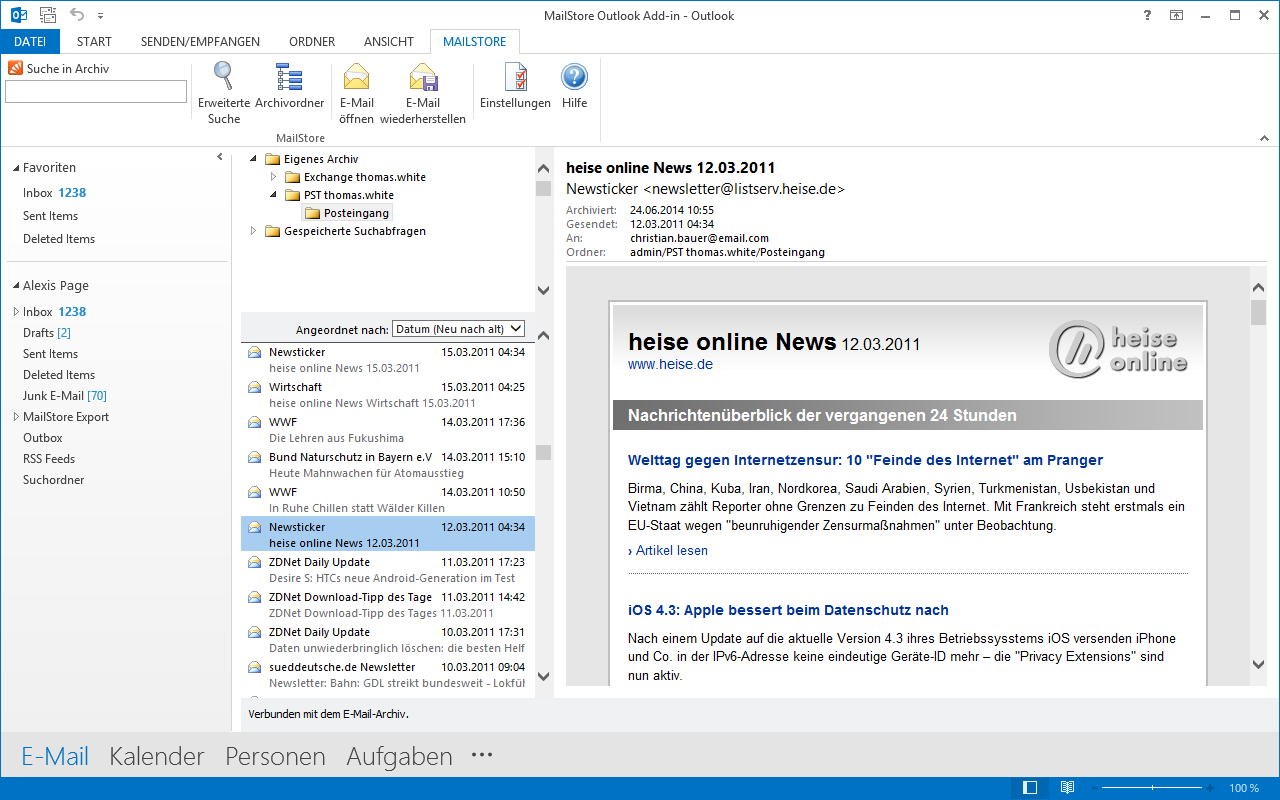Open iOS 4.3 Datenschutz headline
The width and height of the screenshot is (1280, 800).
coord(788,610)
